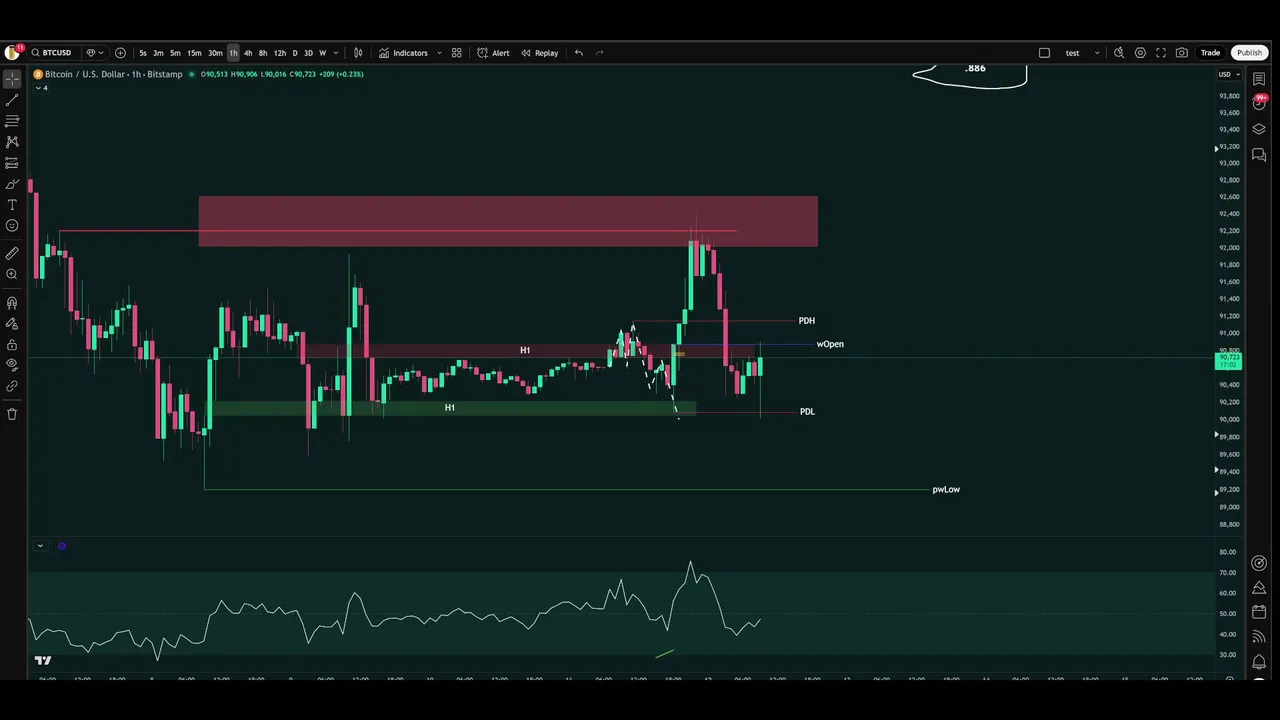This screenshot has width=1280, height=720.
Task: Open the diamond icon dropdown beside BTCUSD
Action: (95, 53)
